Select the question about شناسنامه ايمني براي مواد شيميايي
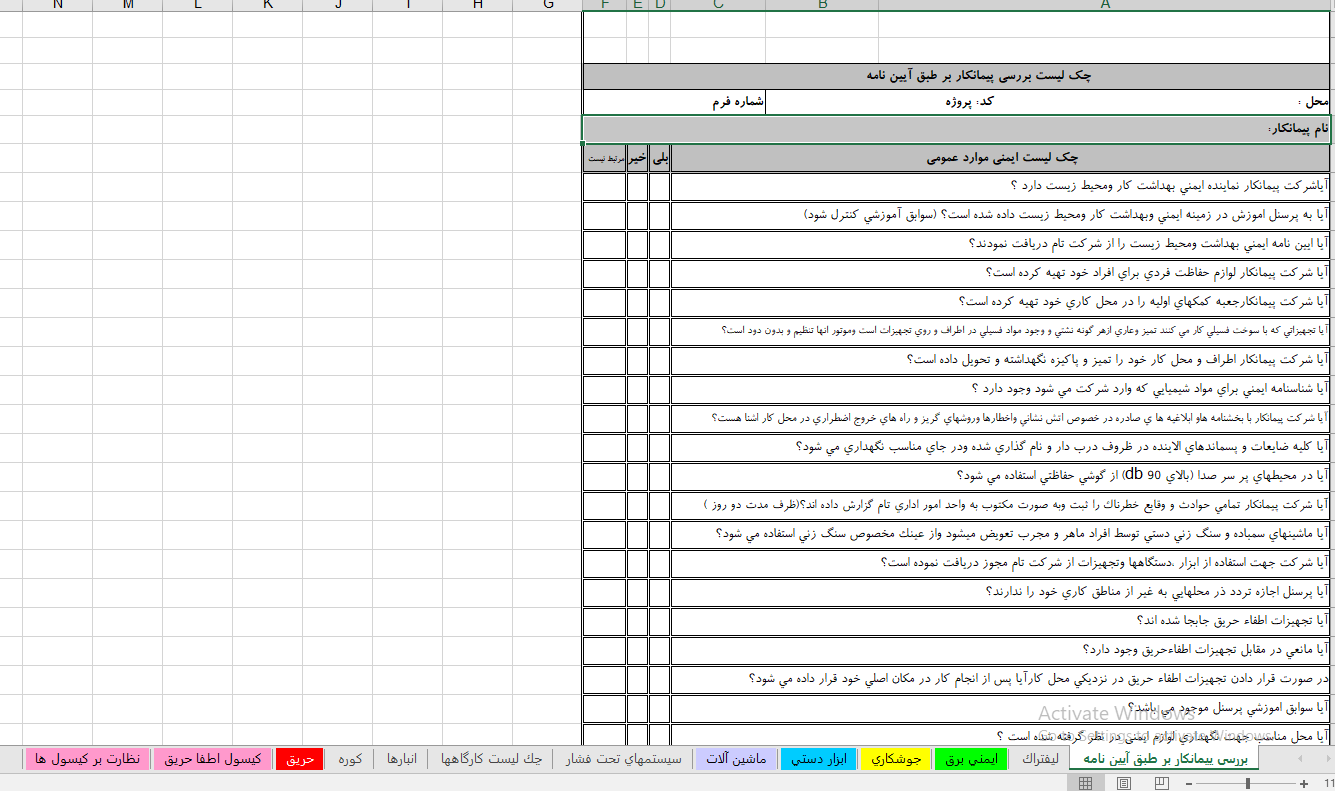The image size is (1335, 791). pyautogui.click(x=1001, y=389)
